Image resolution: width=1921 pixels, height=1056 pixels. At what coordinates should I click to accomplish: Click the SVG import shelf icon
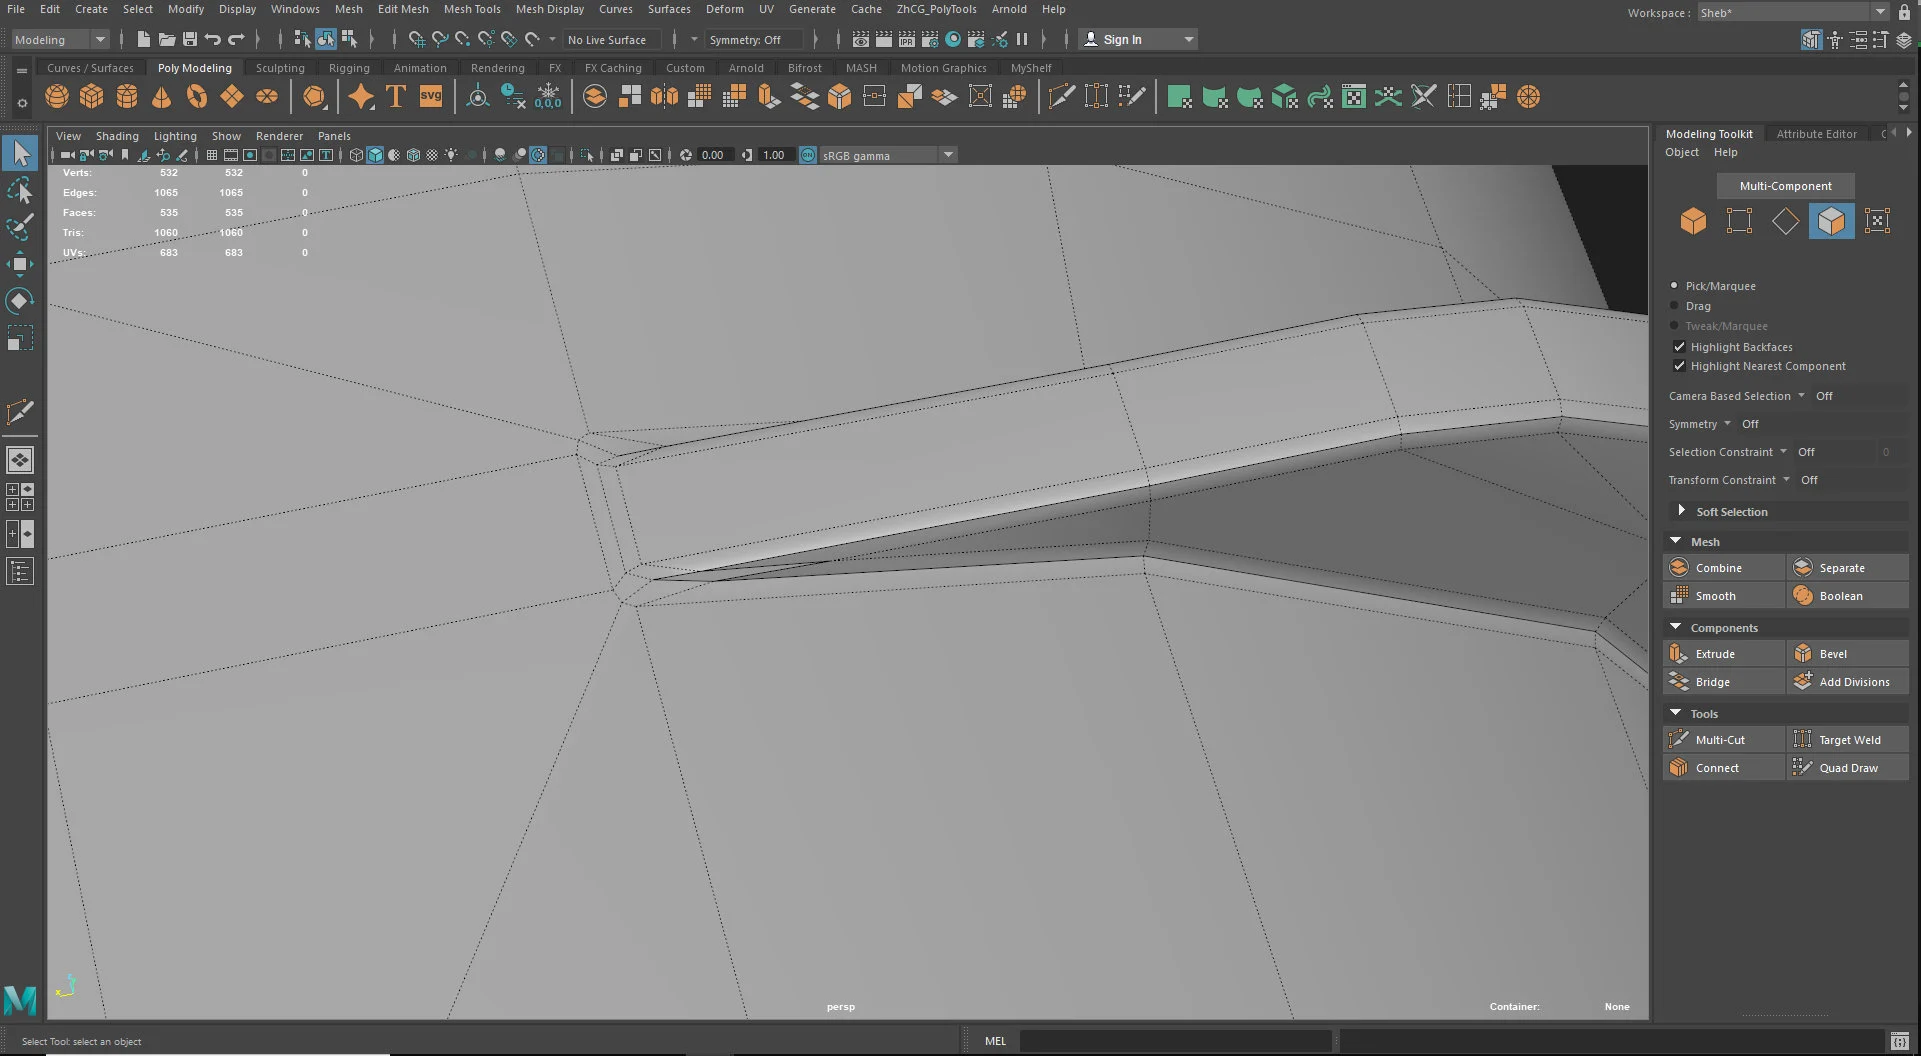click(431, 97)
